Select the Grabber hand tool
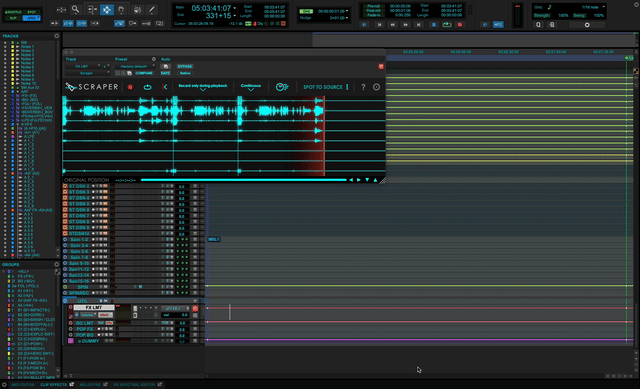Screen dimensions: 640x389 pos(121,9)
